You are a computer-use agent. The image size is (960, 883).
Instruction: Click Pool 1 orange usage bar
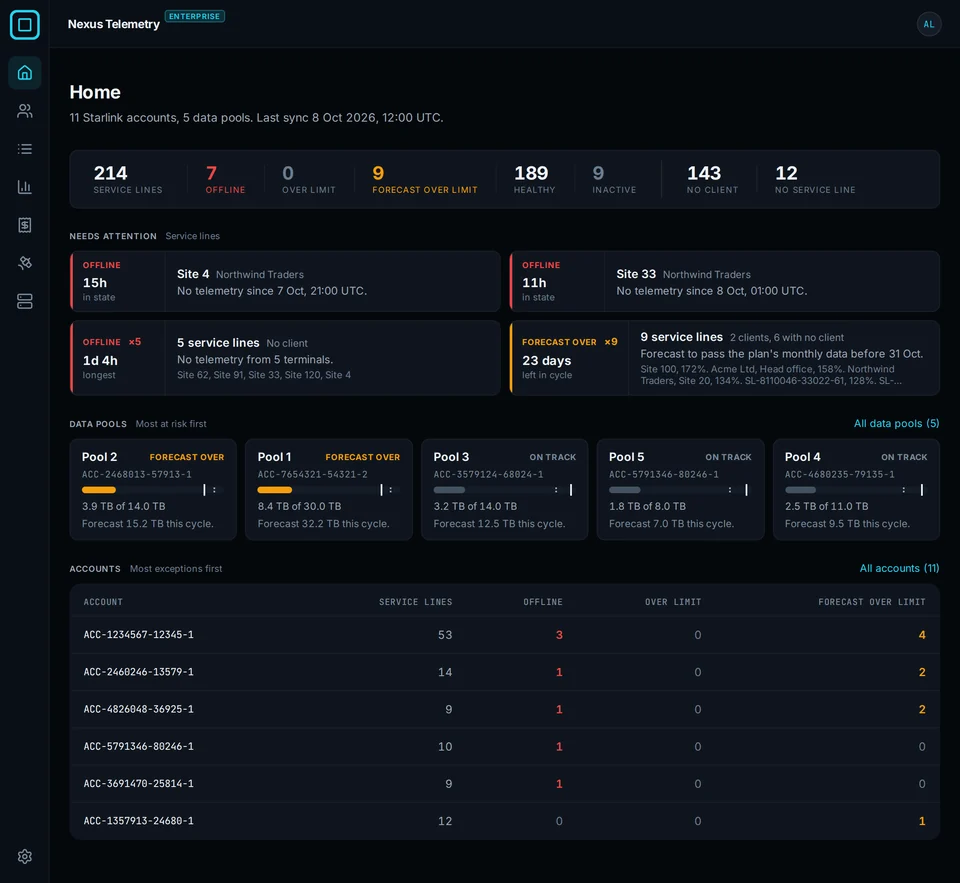[x=274, y=490]
